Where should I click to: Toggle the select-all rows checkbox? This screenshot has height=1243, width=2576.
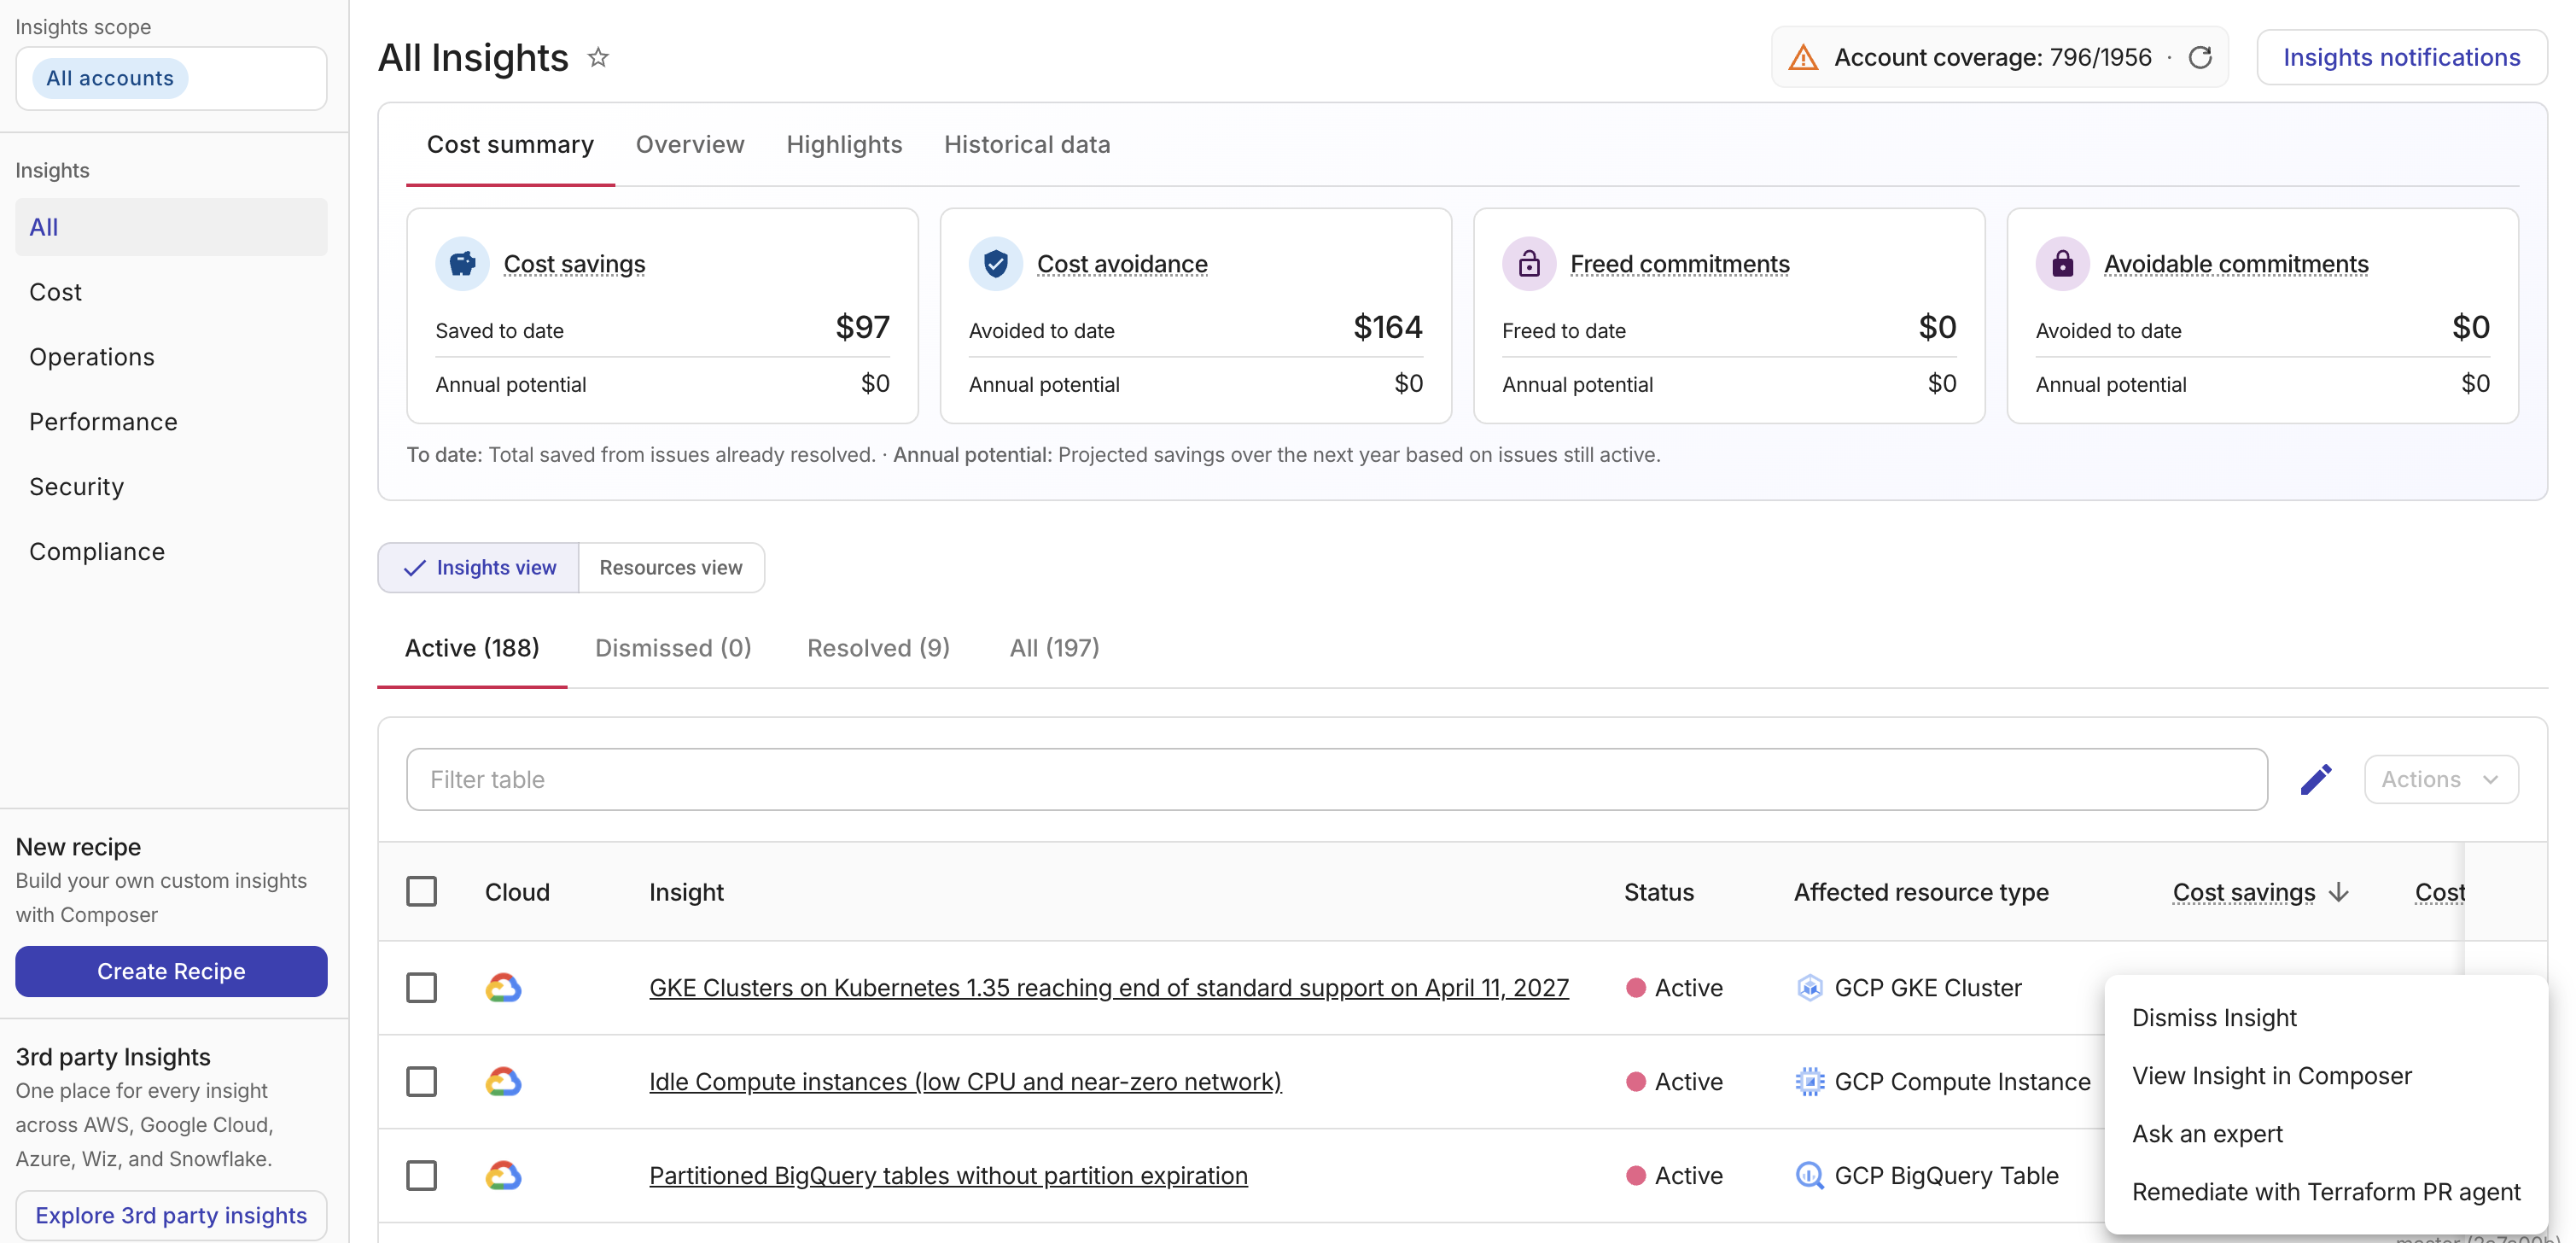421,891
